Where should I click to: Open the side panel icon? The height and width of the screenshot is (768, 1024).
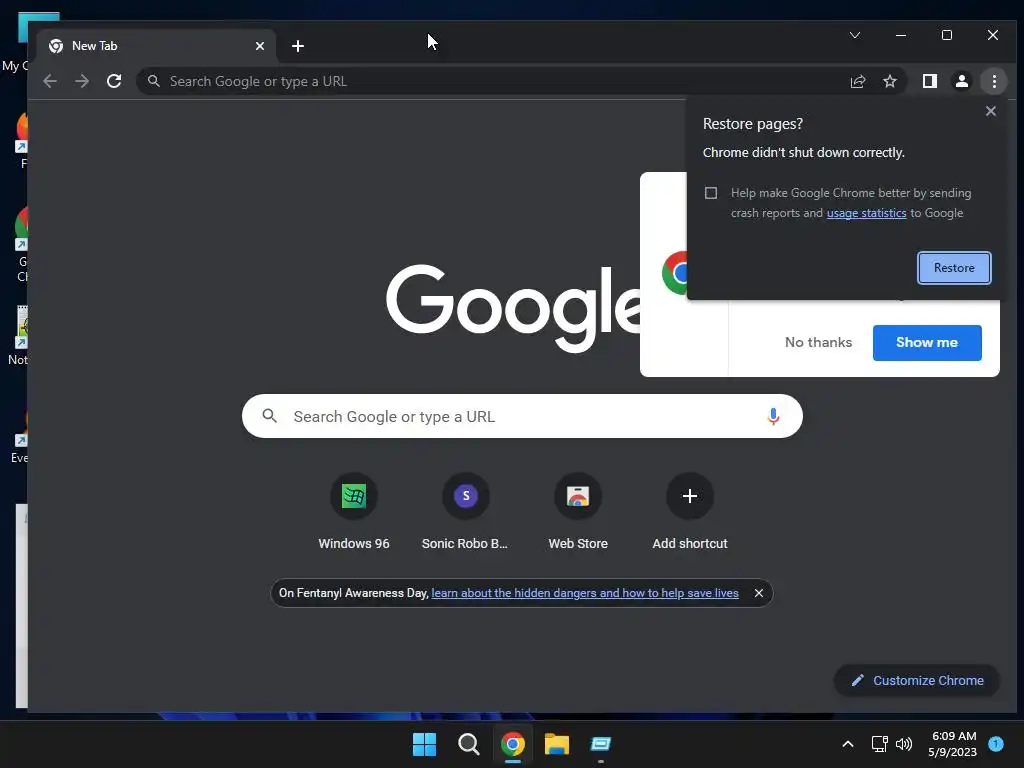(x=929, y=81)
